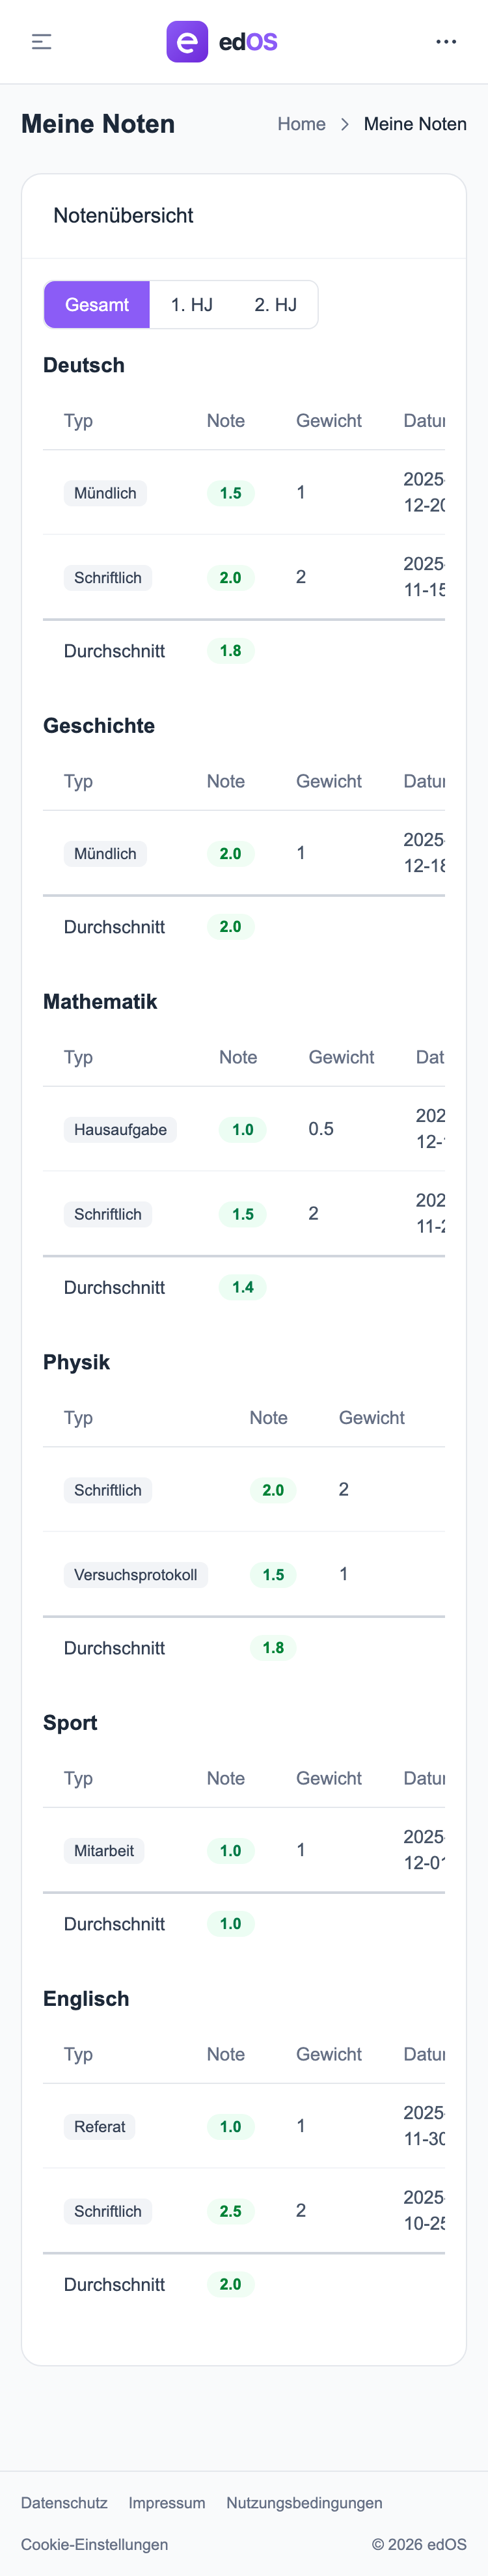Click the Physik Versuchsprotokoll type chip
This screenshot has height=2576, width=488.
click(135, 1574)
